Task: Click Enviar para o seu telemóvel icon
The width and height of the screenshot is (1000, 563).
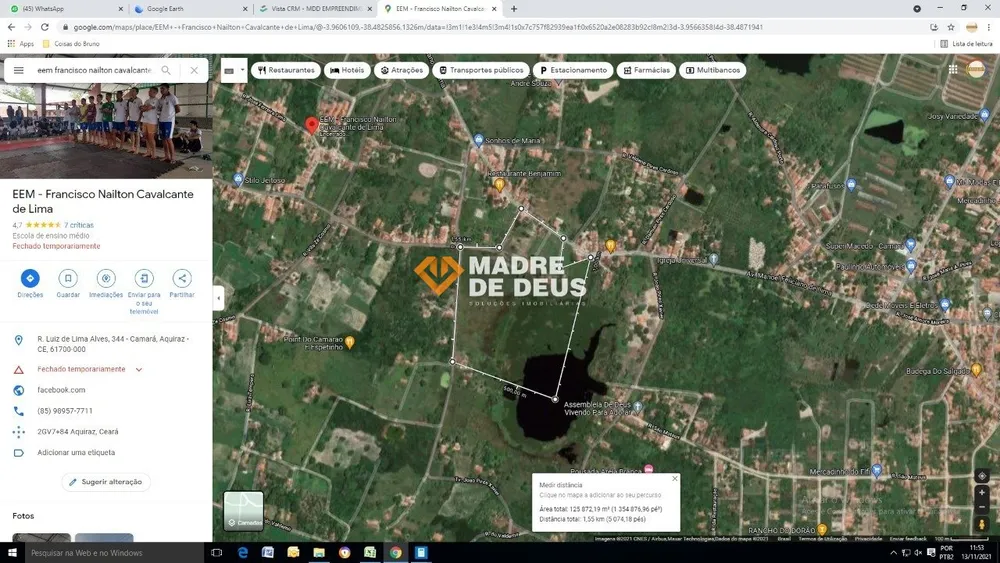Action: (x=144, y=279)
